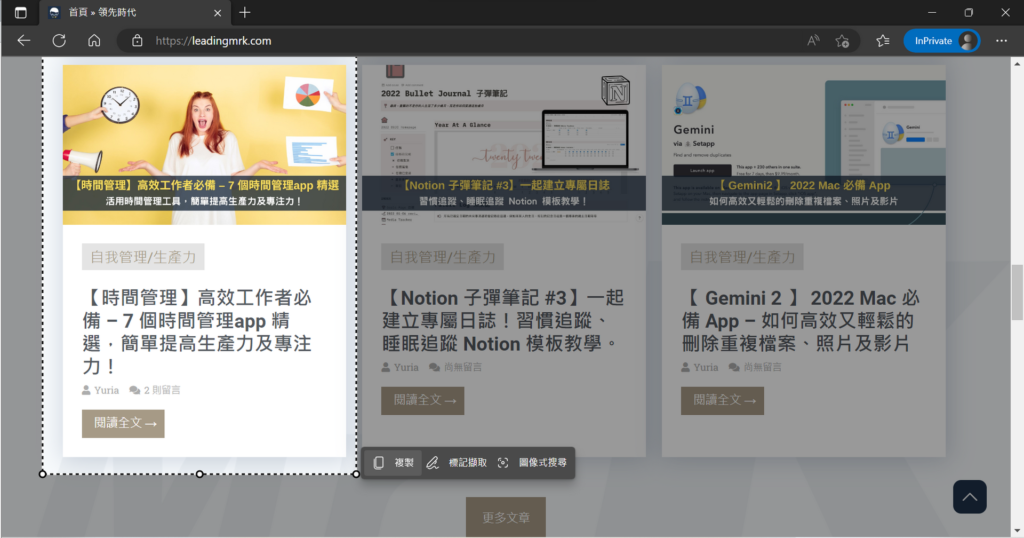Click author Yuria on Gemini card
Viewport: 1024px width, 538px height.
[706, 367]
